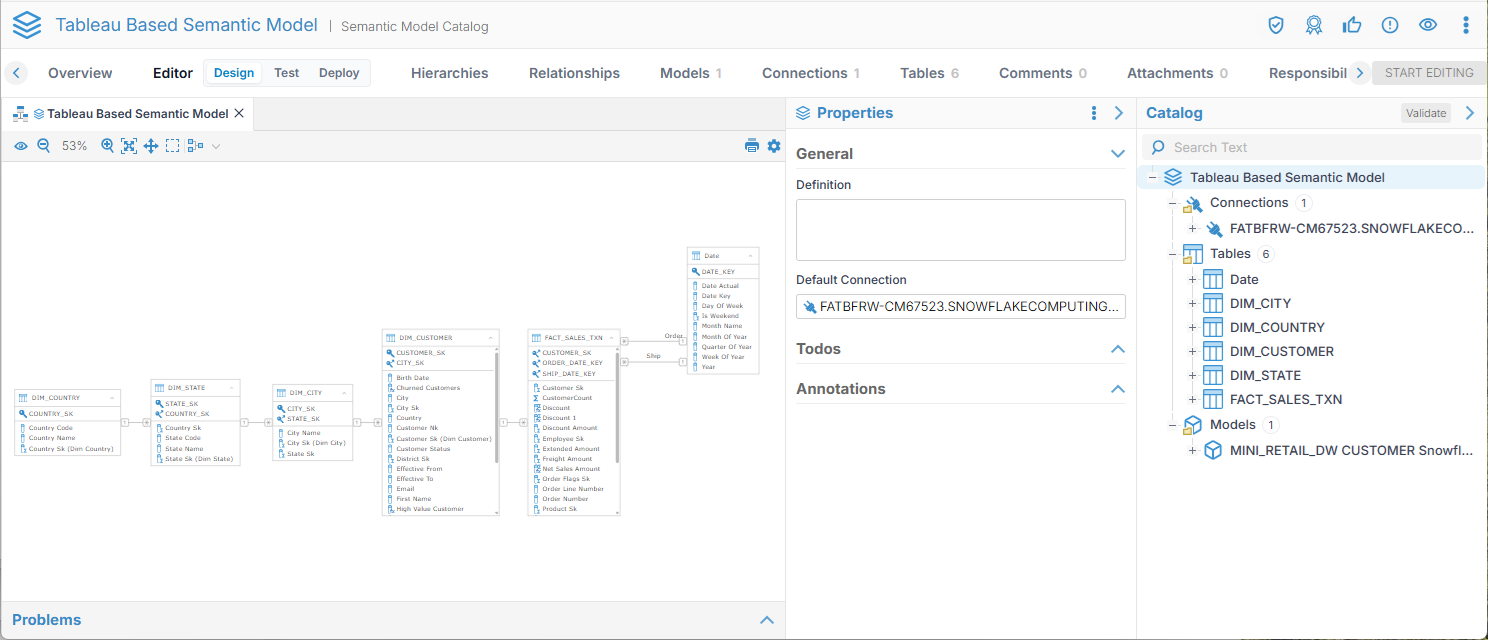Print the diagram using printer icon

tap(752, 146)
